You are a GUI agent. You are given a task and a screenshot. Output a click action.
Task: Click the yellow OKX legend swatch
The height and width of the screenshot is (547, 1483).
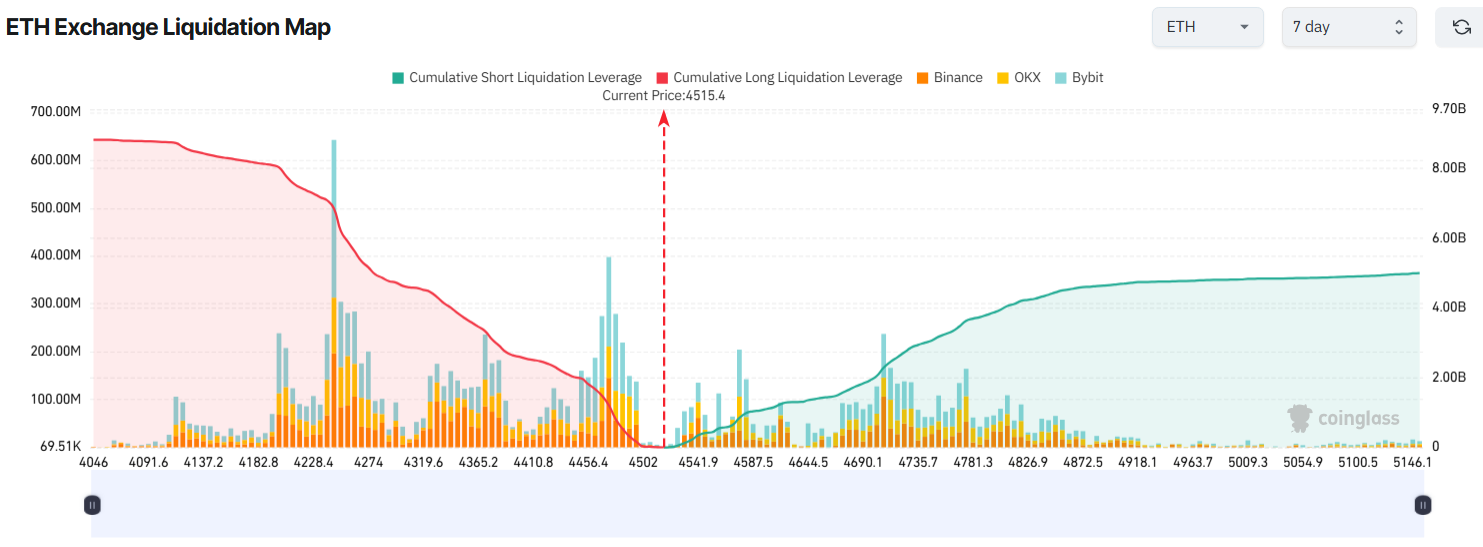pos(1003,77)
